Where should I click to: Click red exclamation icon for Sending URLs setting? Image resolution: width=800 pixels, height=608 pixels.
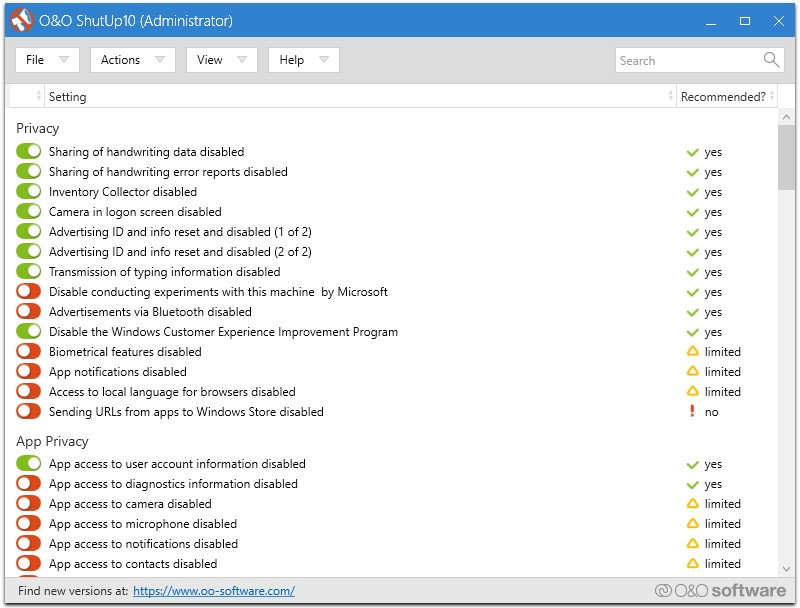point(692,411)
